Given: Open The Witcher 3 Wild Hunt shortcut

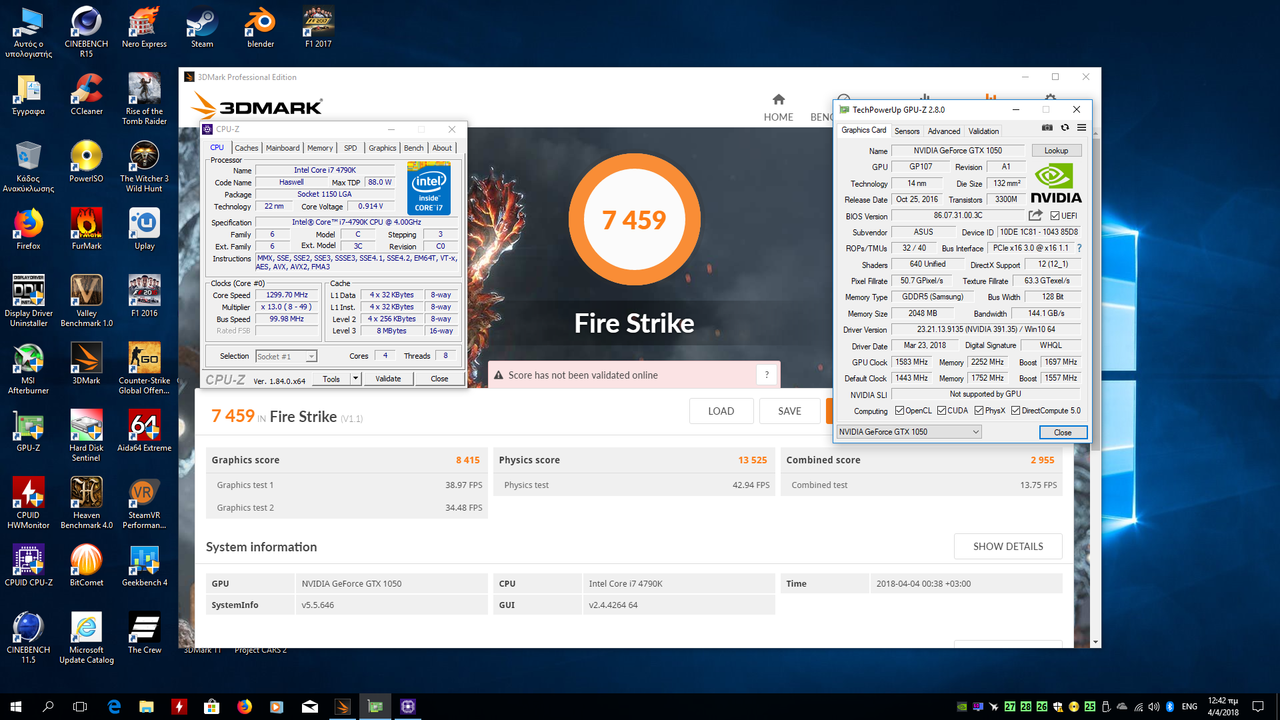Looking at the screenshot, I should click(144, 166).
